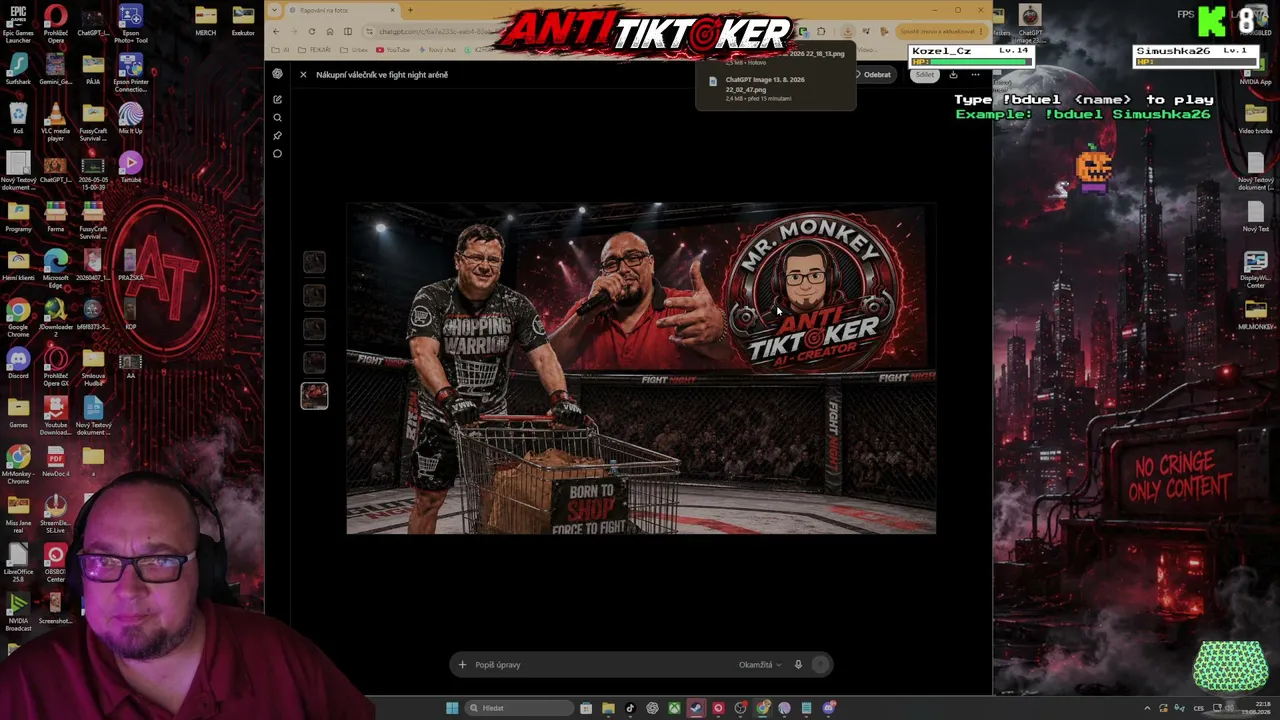Open the Nový chat bookmark
This screenshot has height=720, width=1280.
click(x=437, y=50)
